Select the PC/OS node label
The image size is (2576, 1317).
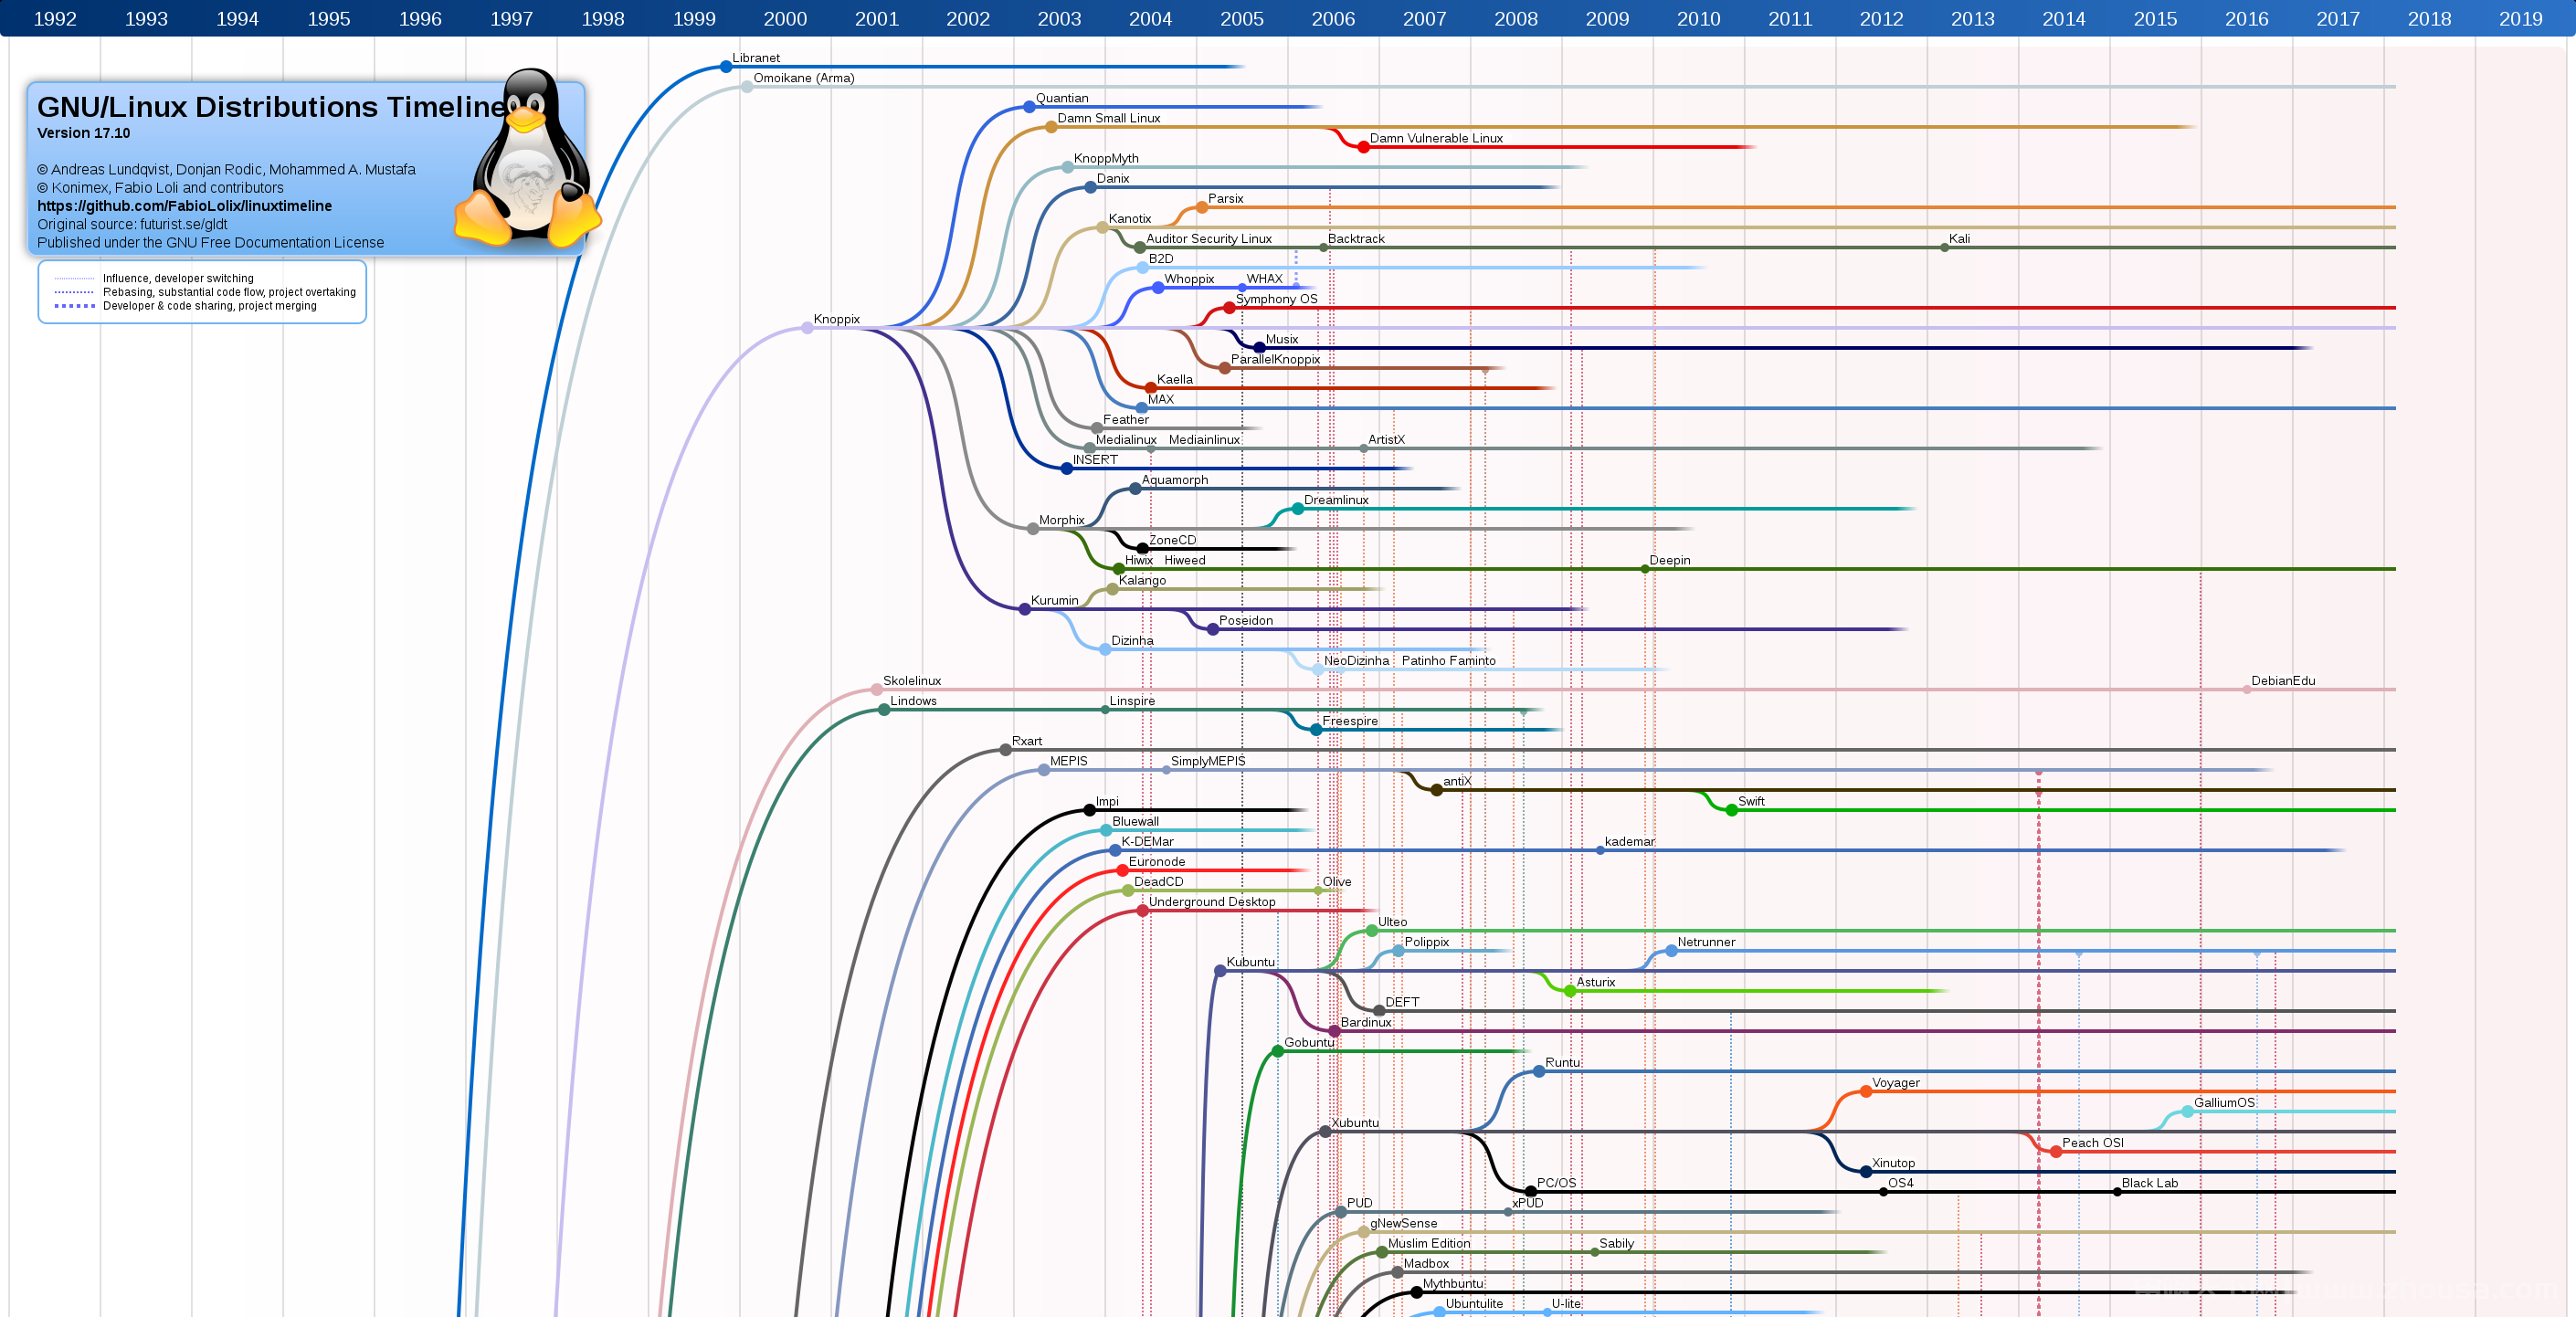tap(1556, 1183)
